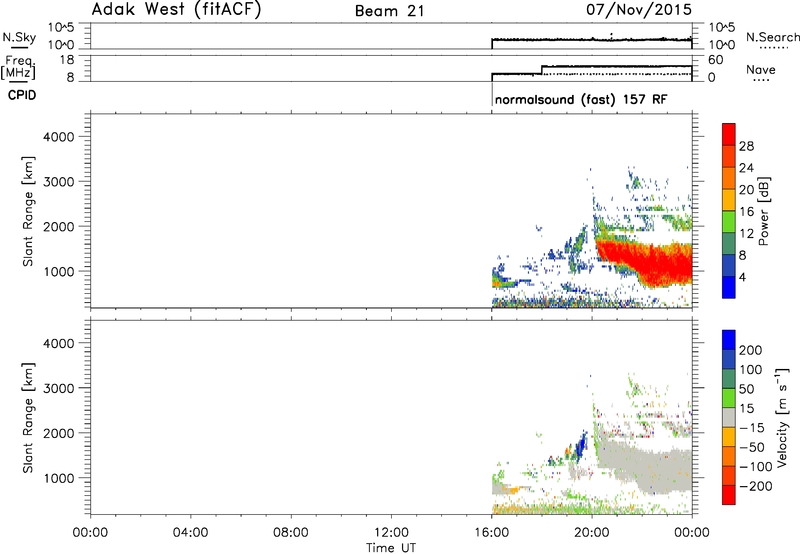Click the '60' tick on Nave axis
Image resolution: width=800 pixels, height=554 pixels.
point(715,60)
